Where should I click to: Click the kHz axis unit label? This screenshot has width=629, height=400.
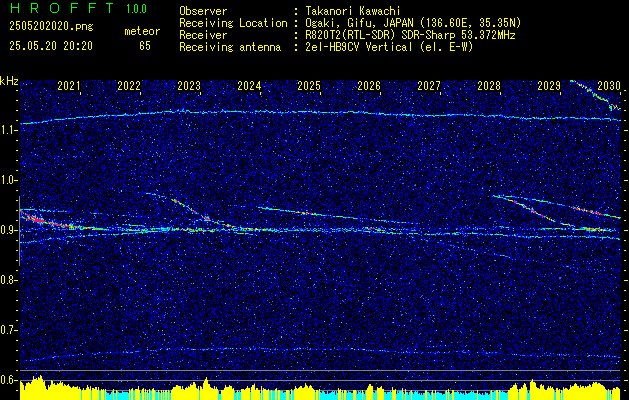pos(9,81)
